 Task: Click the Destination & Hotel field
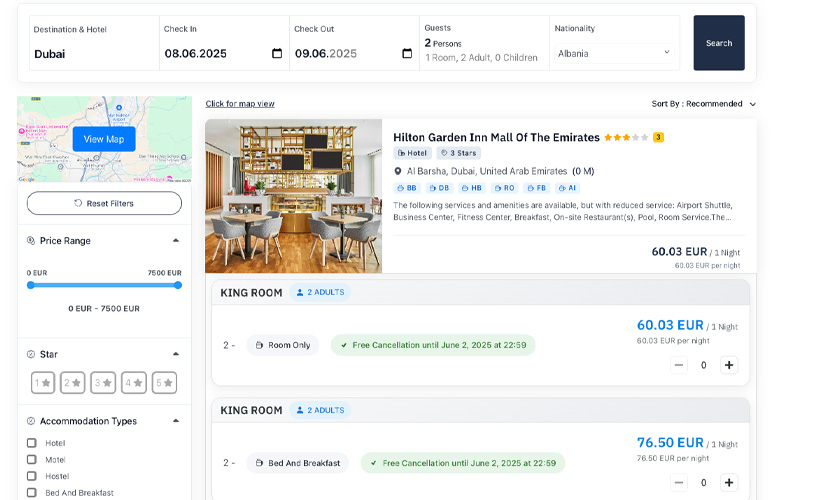point(93,54)
